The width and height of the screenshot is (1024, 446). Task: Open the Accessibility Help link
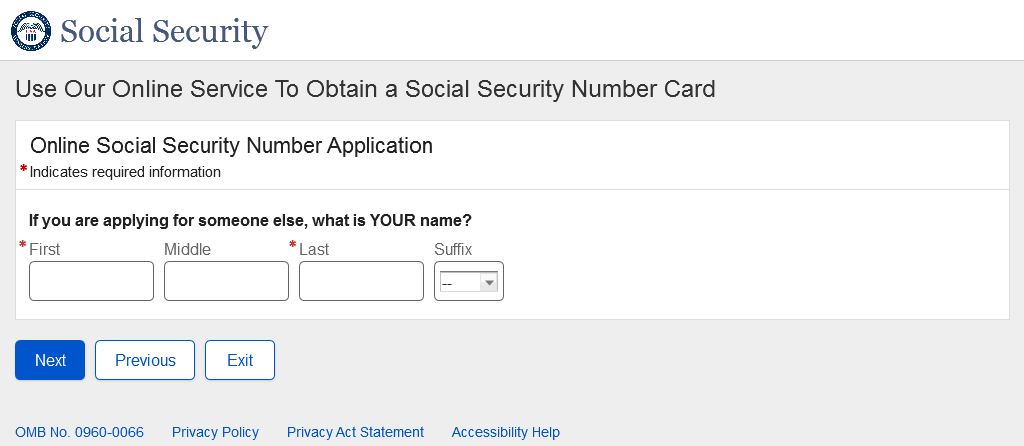coord(505,432)
